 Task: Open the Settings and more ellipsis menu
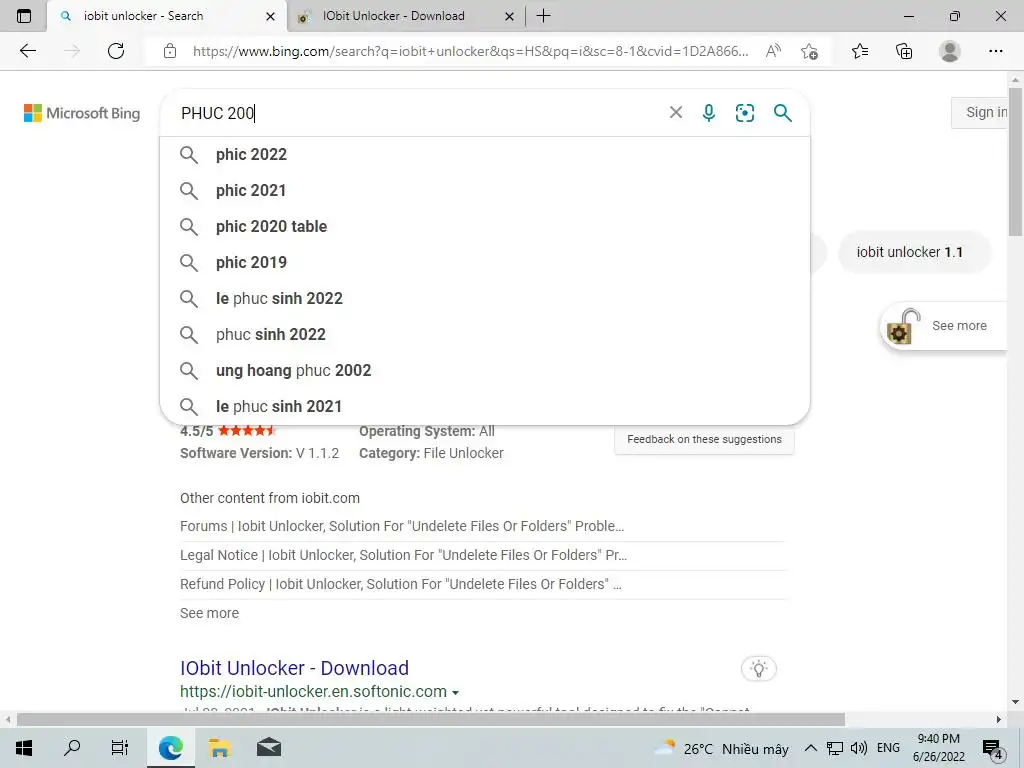(x=995, y=51)
